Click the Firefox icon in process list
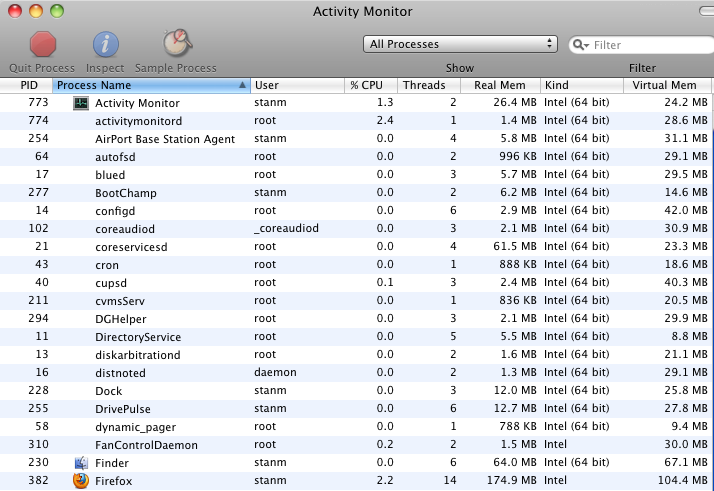The height and width of the screenshot is (491, 714). click(81, 481)
